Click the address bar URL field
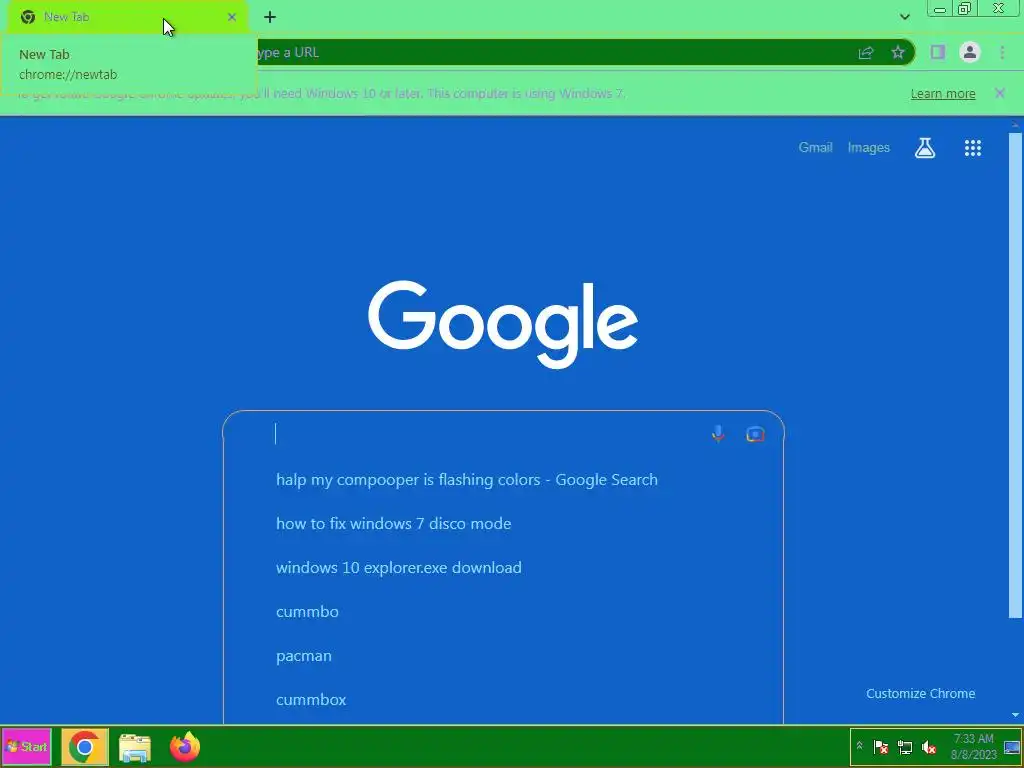This screenshot has width=1024, height=768. point(555,52)
